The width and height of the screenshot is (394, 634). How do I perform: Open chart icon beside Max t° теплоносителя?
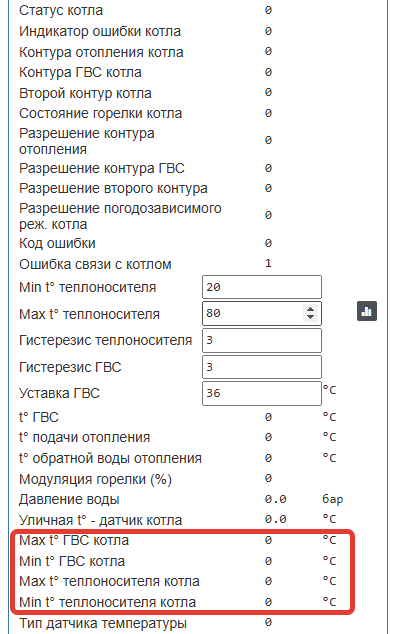(366, 311)
